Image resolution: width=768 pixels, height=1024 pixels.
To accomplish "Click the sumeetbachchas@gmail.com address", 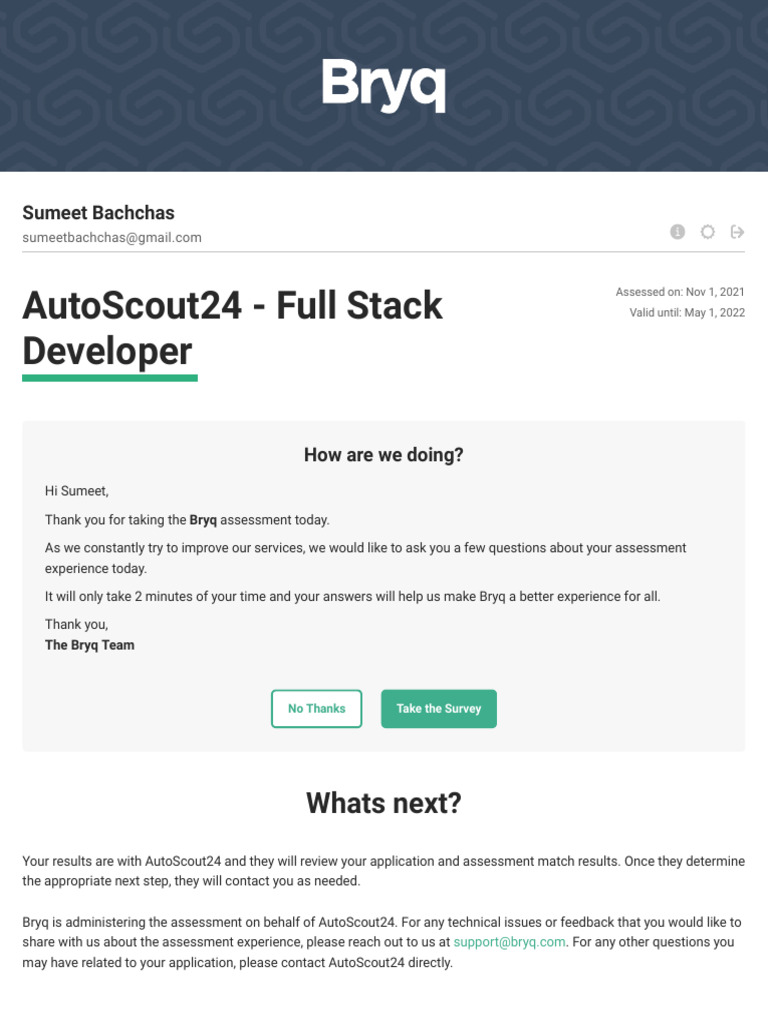I will coord(112,238).
